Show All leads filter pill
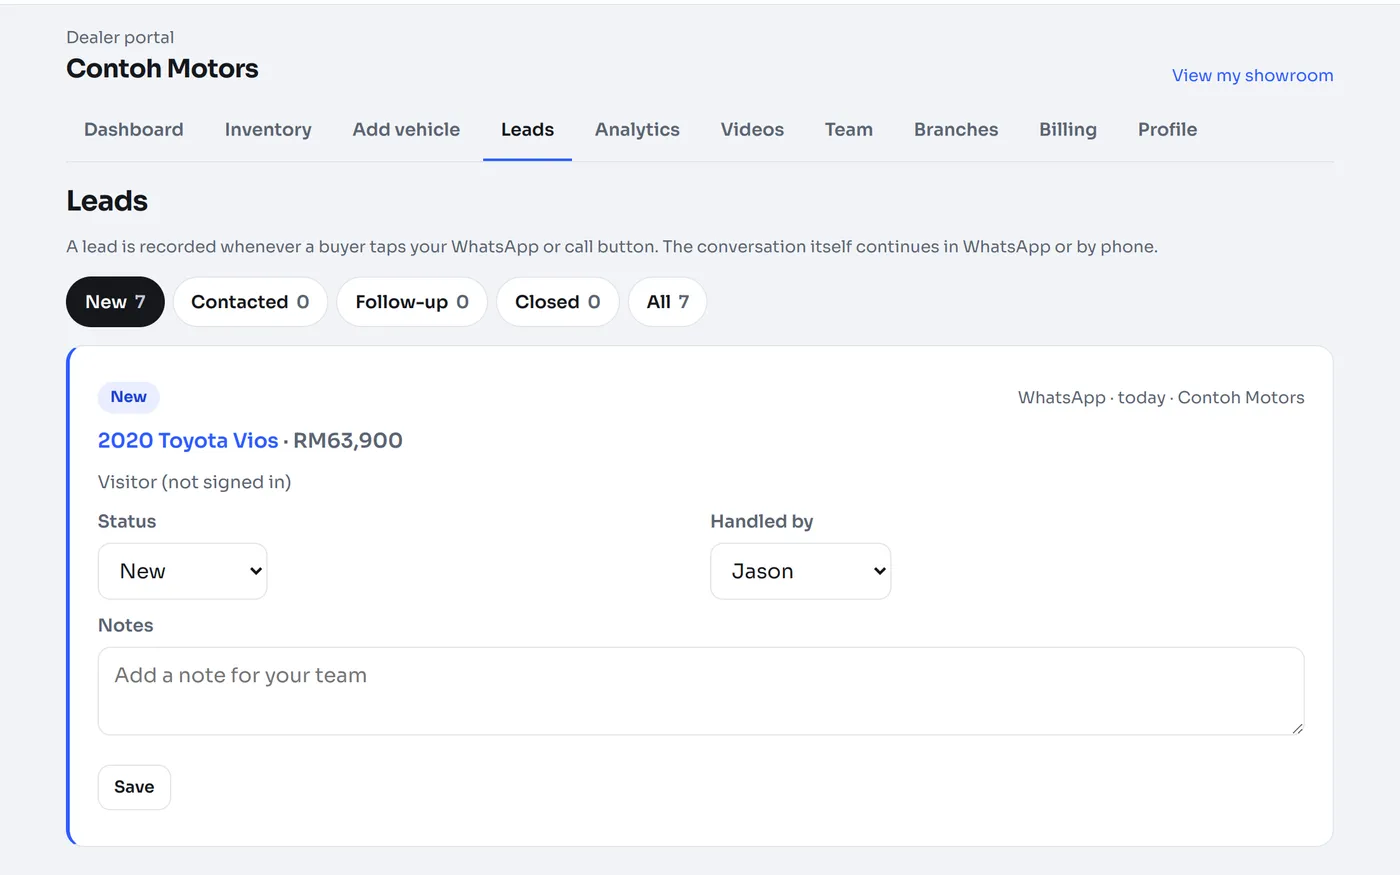1400x875 pixels. [668, 302]
